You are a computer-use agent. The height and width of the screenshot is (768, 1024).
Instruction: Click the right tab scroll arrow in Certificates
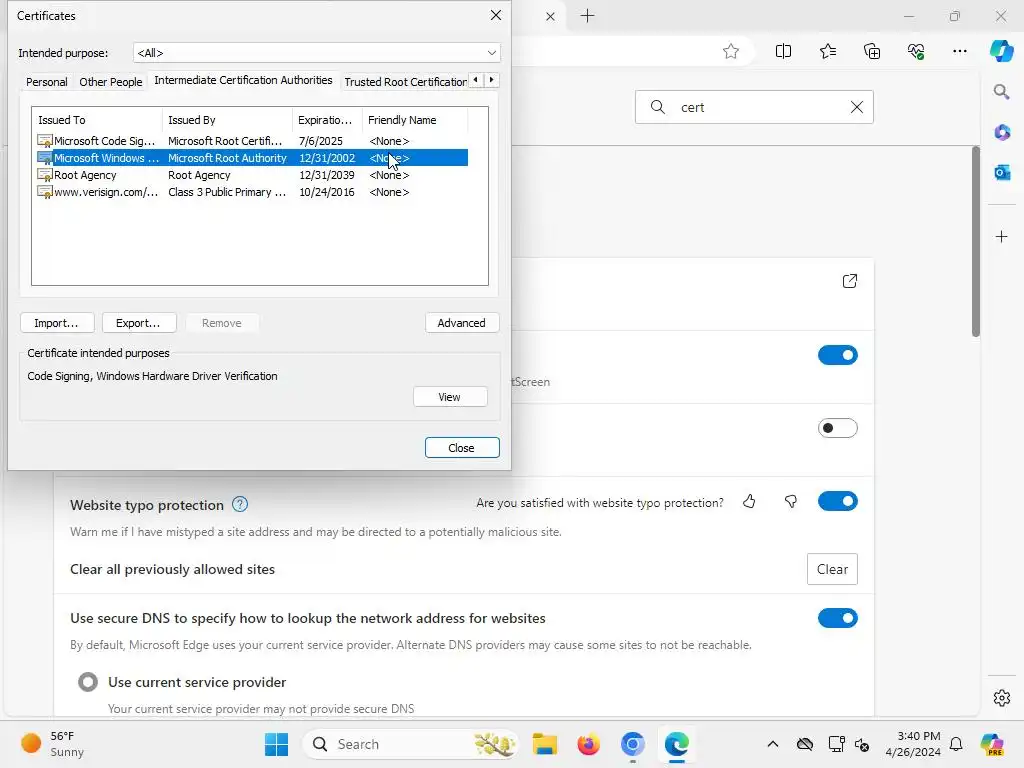tap(492, 80)
